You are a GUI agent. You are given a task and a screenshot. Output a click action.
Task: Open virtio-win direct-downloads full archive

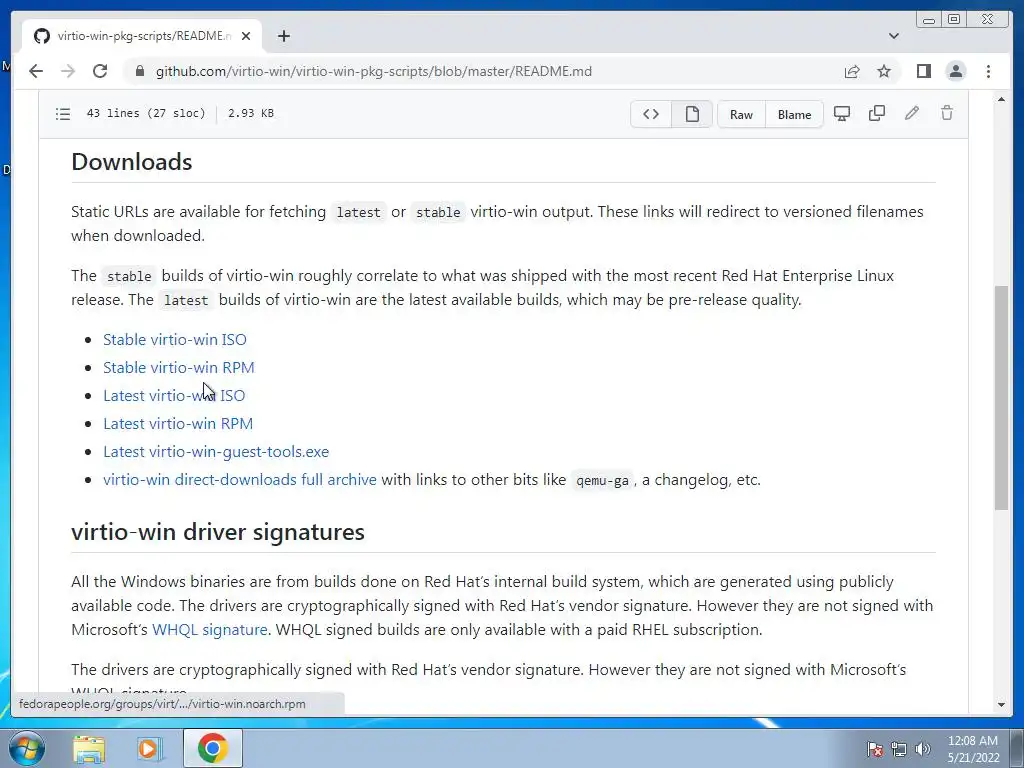click(x=240, y=480)
